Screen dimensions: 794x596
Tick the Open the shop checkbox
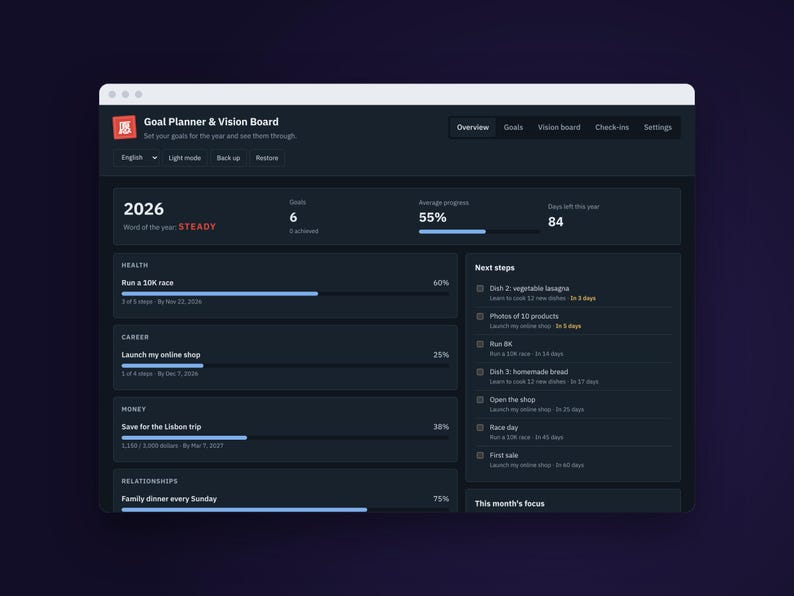point(480,400)
